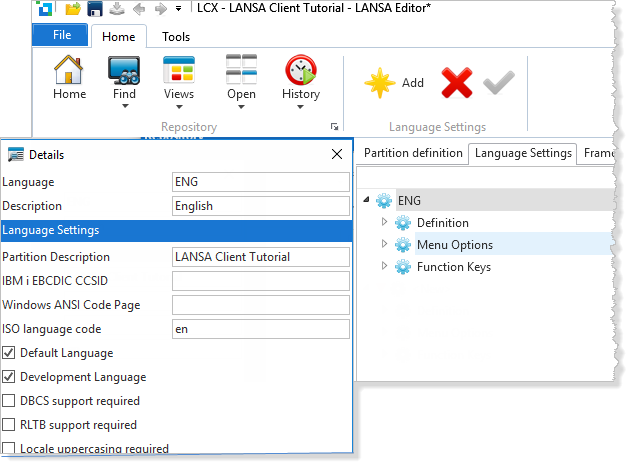
Task: Click the Add button label
Action: click(413, 83)
